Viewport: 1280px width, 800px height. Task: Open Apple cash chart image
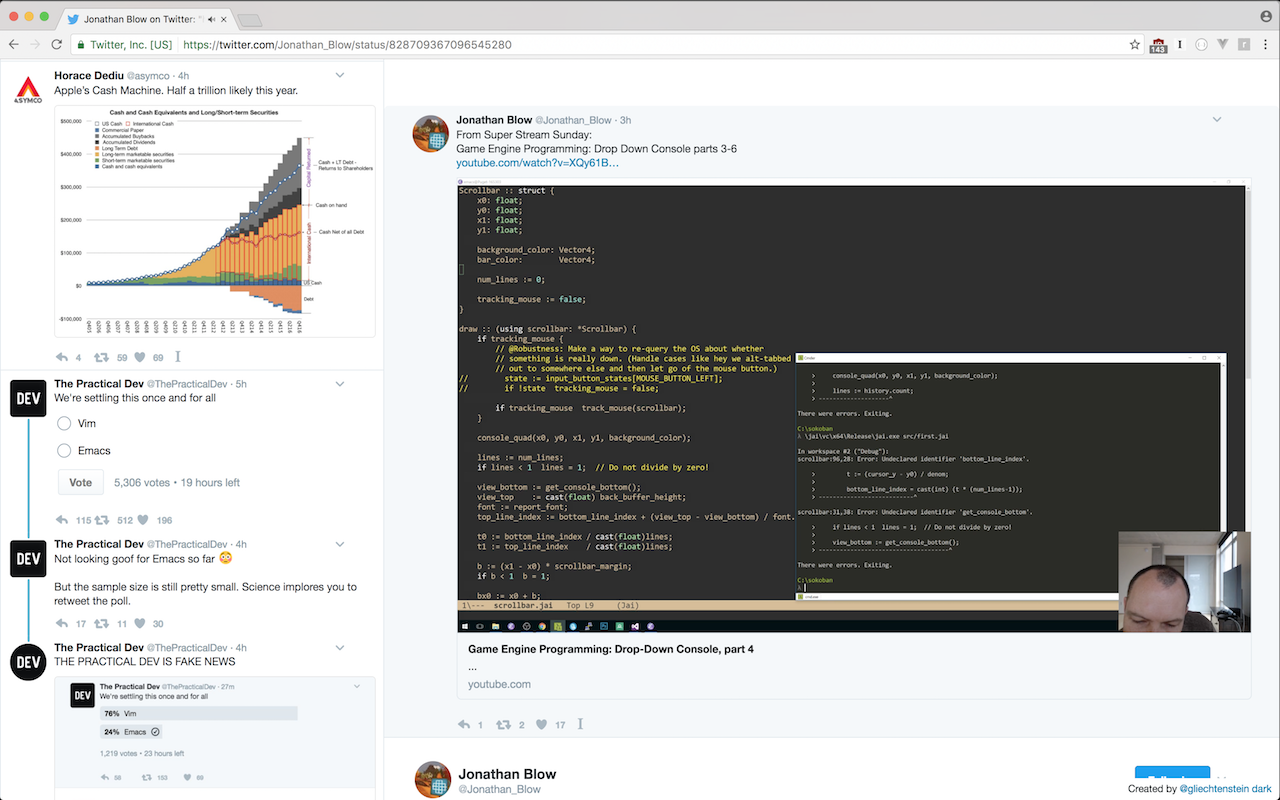pos(215,221)
